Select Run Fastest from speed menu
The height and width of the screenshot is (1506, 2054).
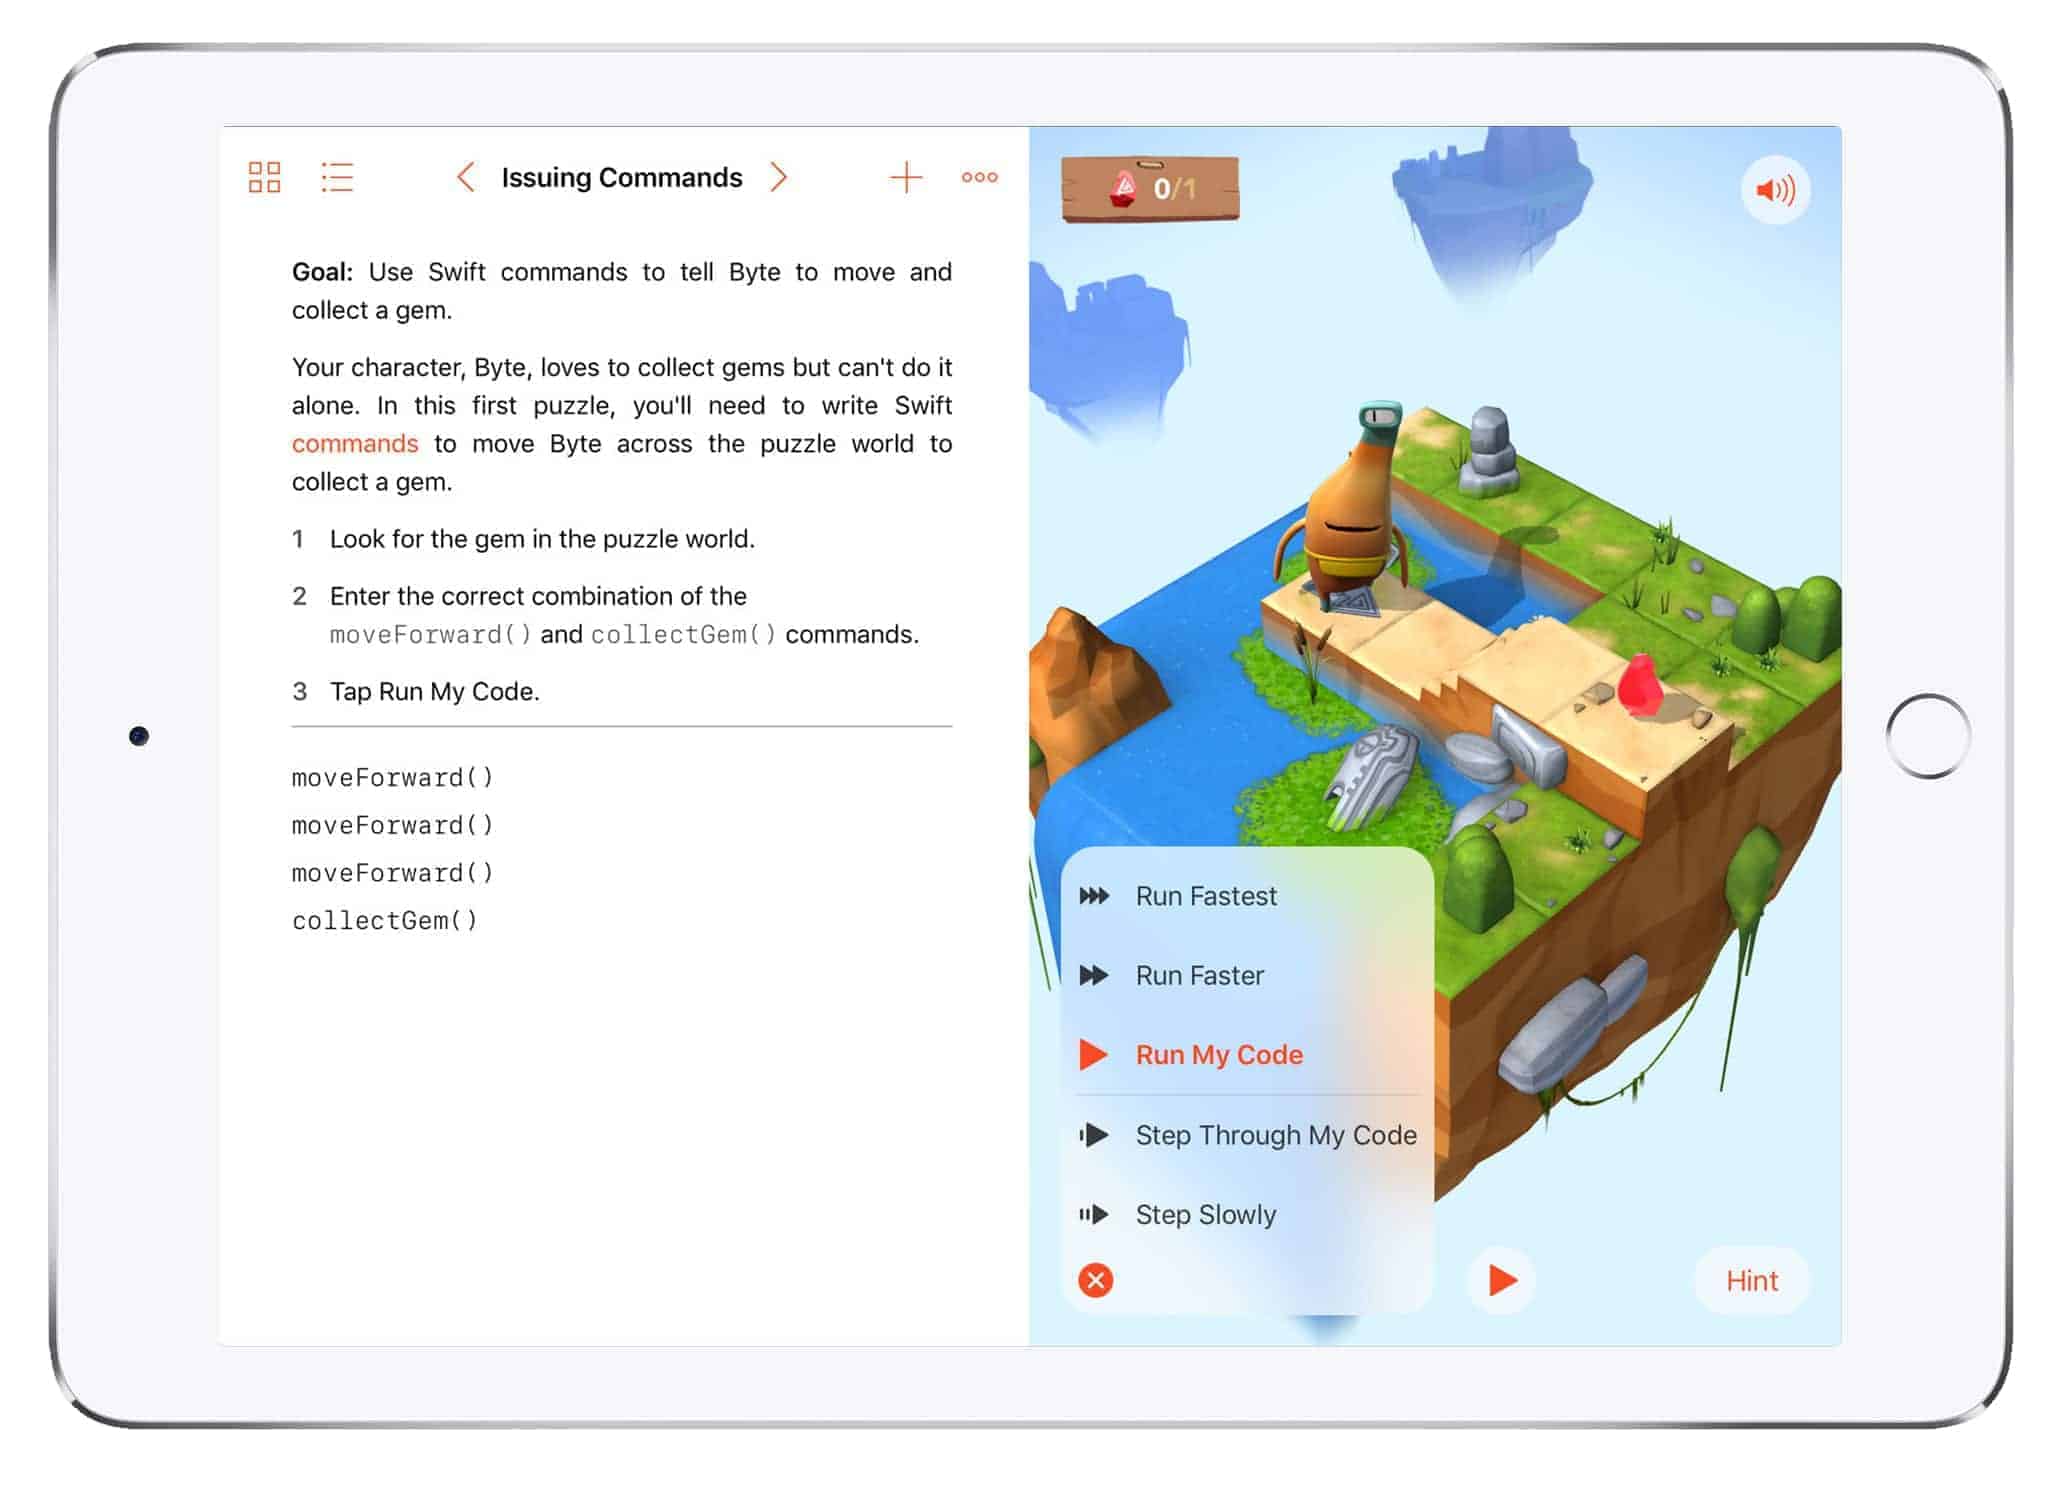(1248, 896)
